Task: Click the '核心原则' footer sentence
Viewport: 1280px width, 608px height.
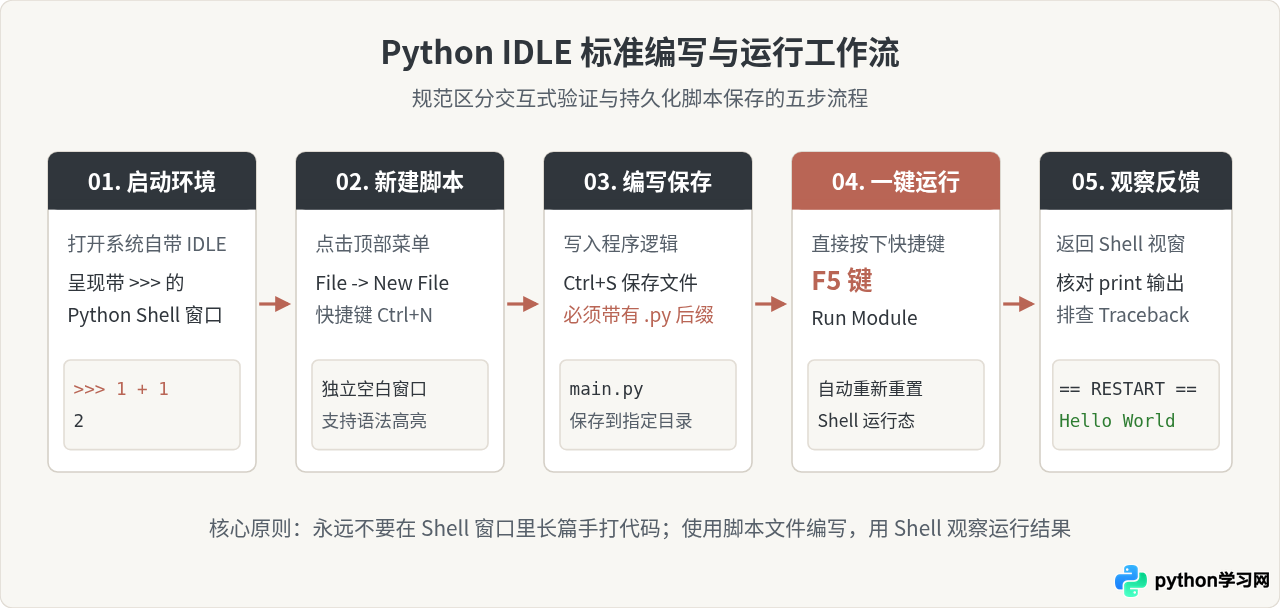Action: pyautogui.click(x=640, y=528)
